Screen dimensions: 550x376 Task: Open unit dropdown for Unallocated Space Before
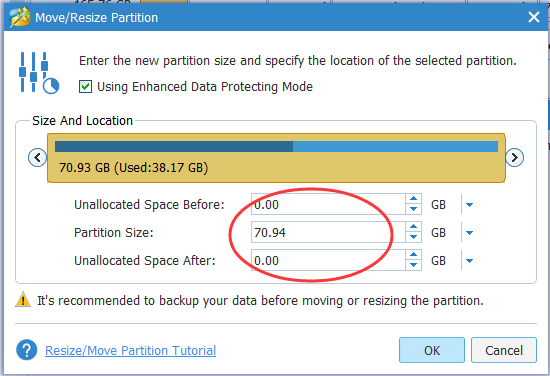click(469, 204)
